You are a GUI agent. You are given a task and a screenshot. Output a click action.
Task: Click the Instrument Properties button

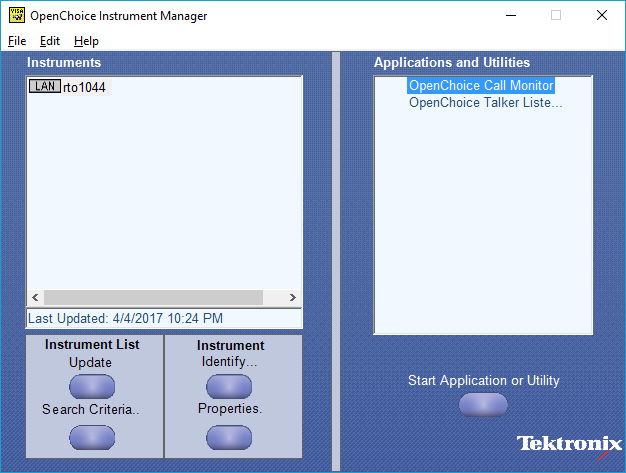click(229, 437)
